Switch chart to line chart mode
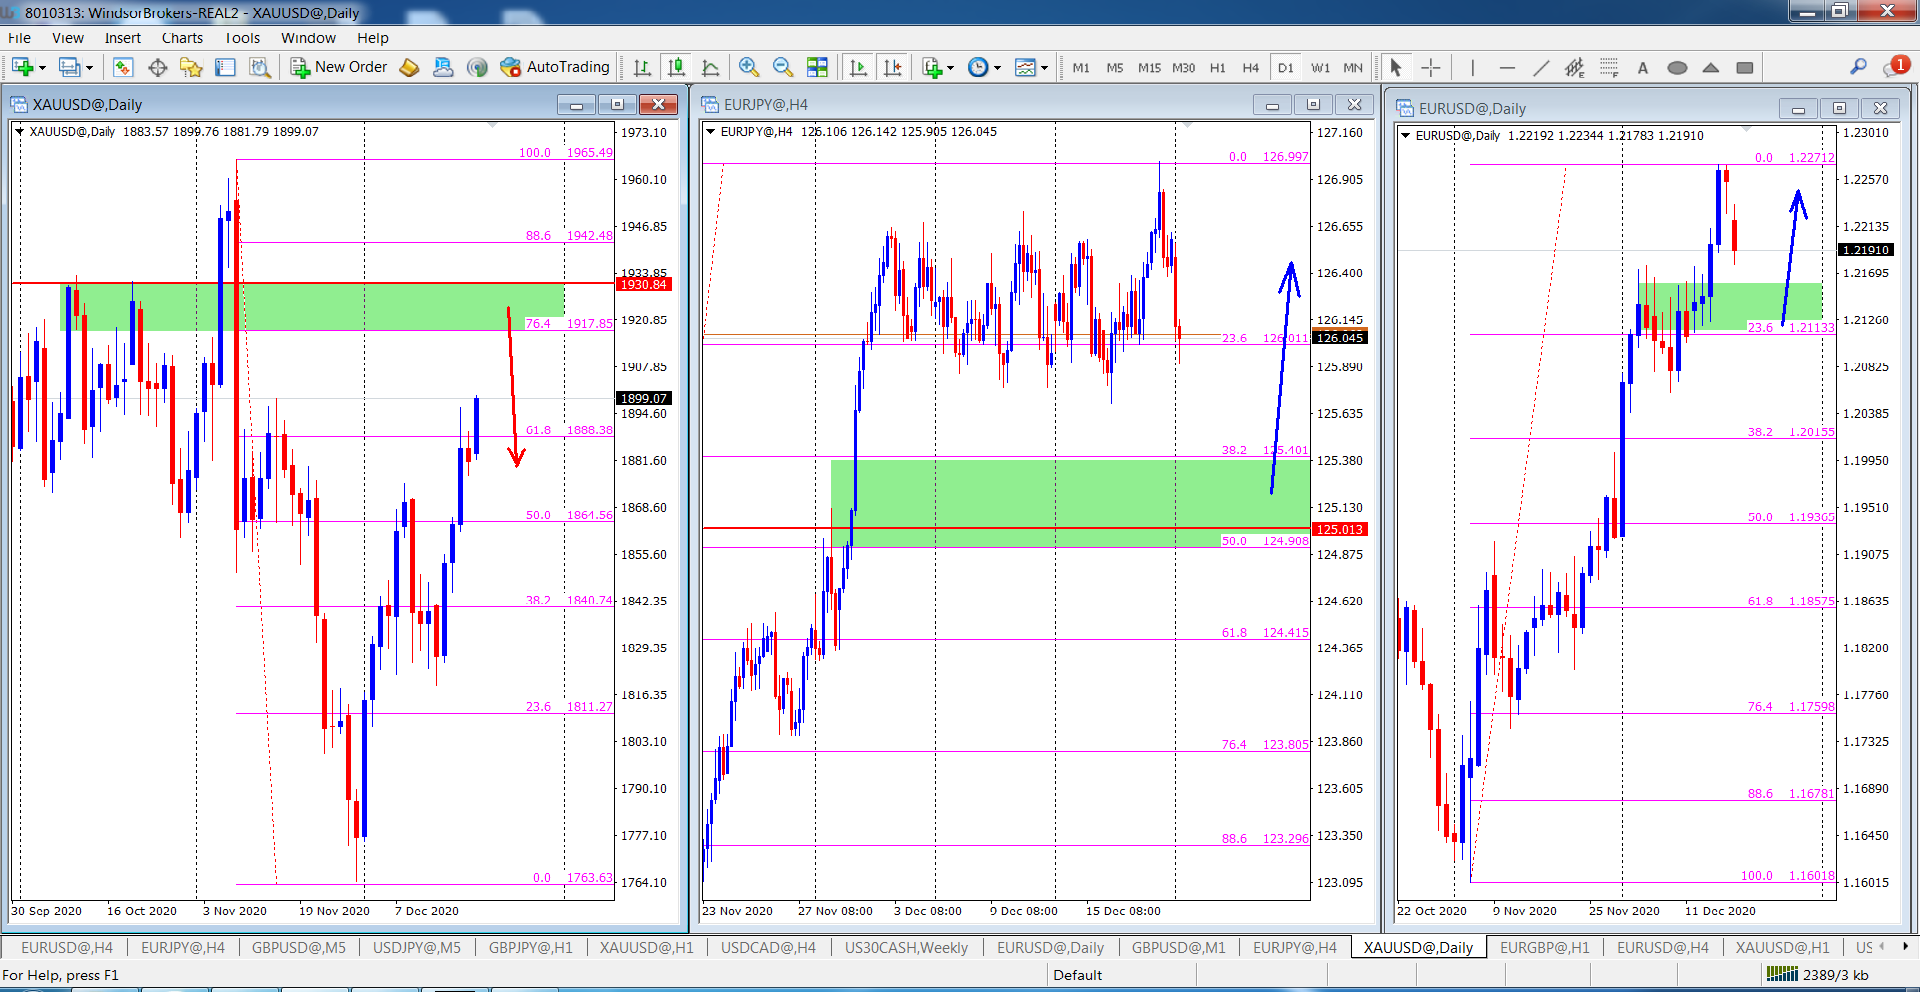Image resolution: width=1920 pixels, height=992 pixels. tap(710, 67)
